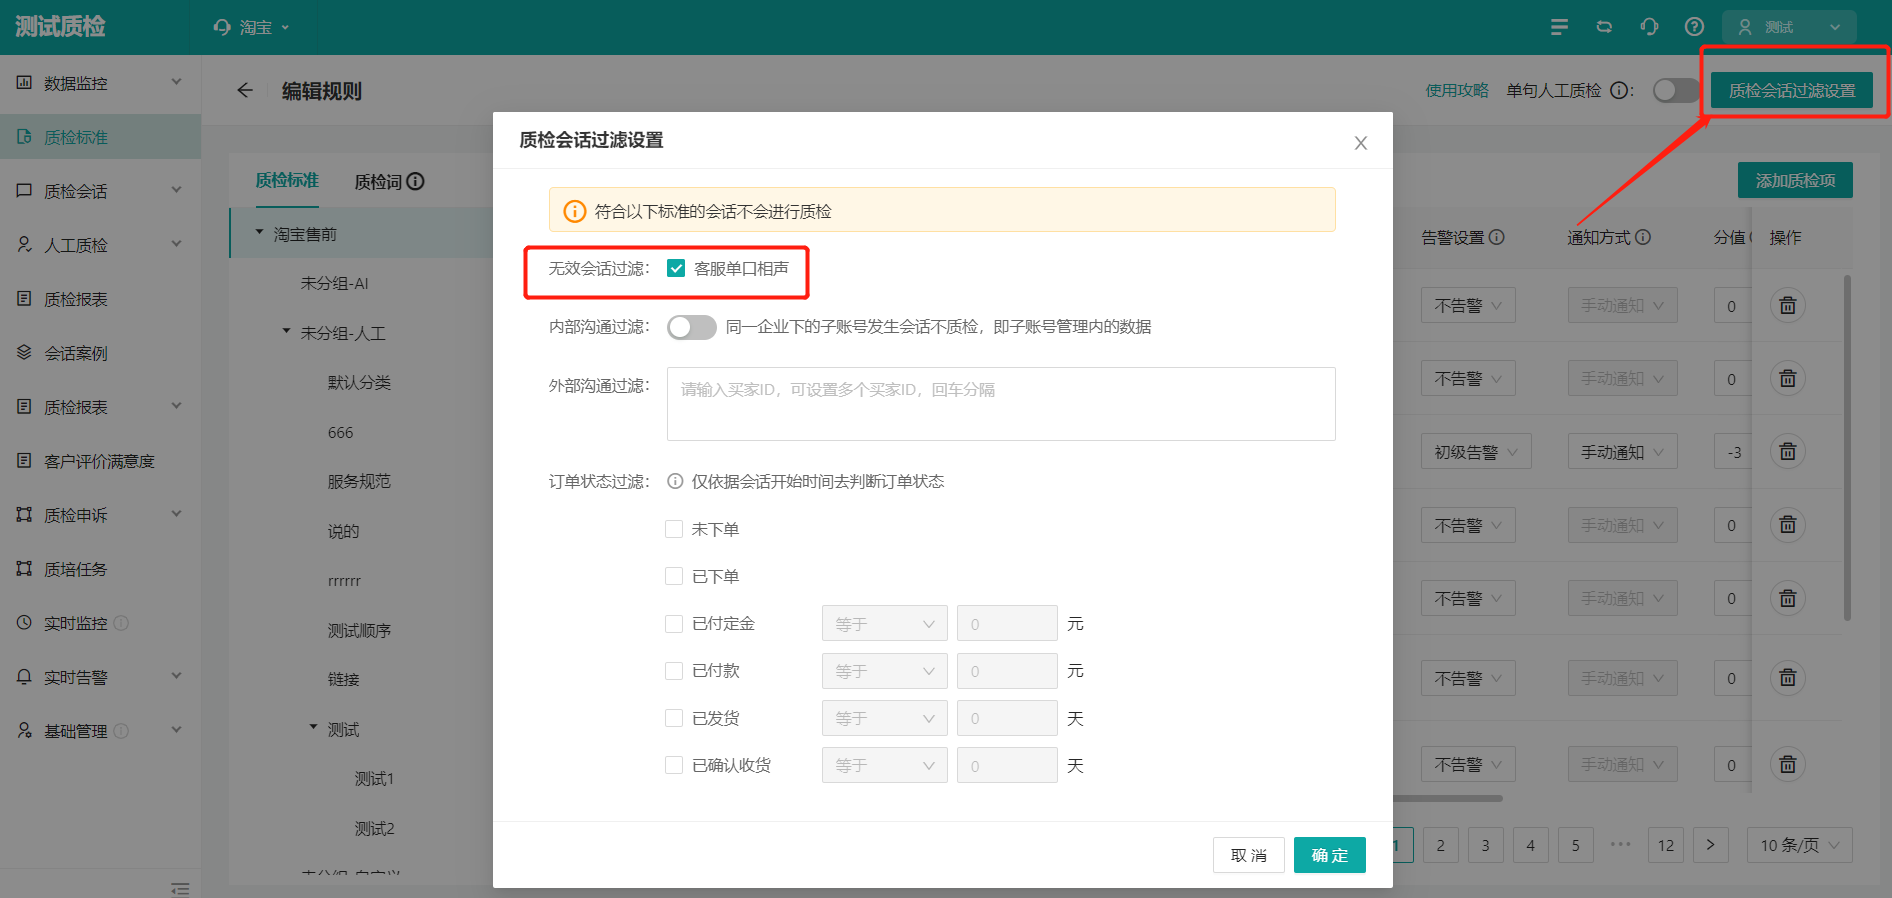Toggle the 单句人工质检 switch
The height and width of the screenshot is (898, 1892).
pos(1675,91)
